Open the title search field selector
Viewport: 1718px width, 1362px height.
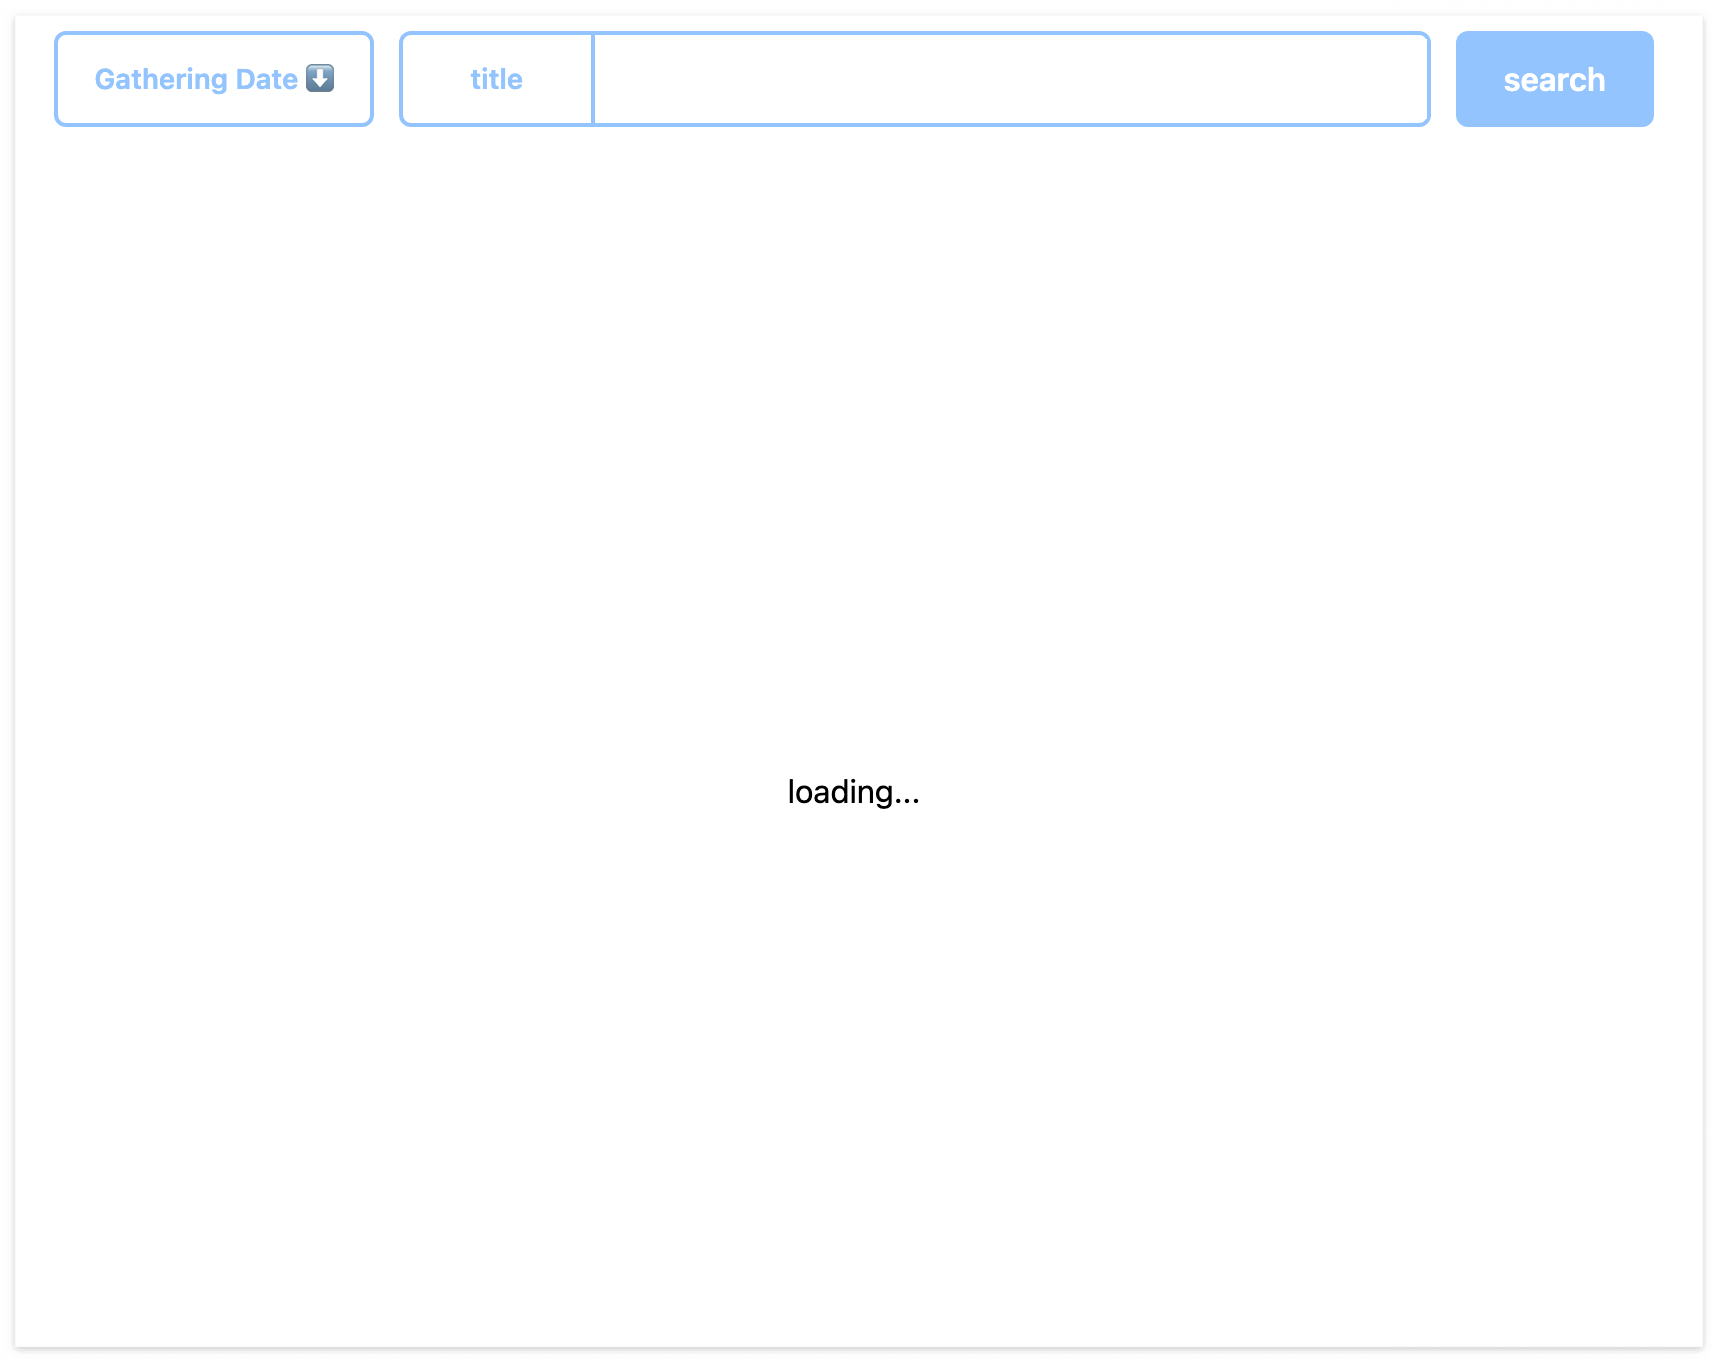[497, 79]
